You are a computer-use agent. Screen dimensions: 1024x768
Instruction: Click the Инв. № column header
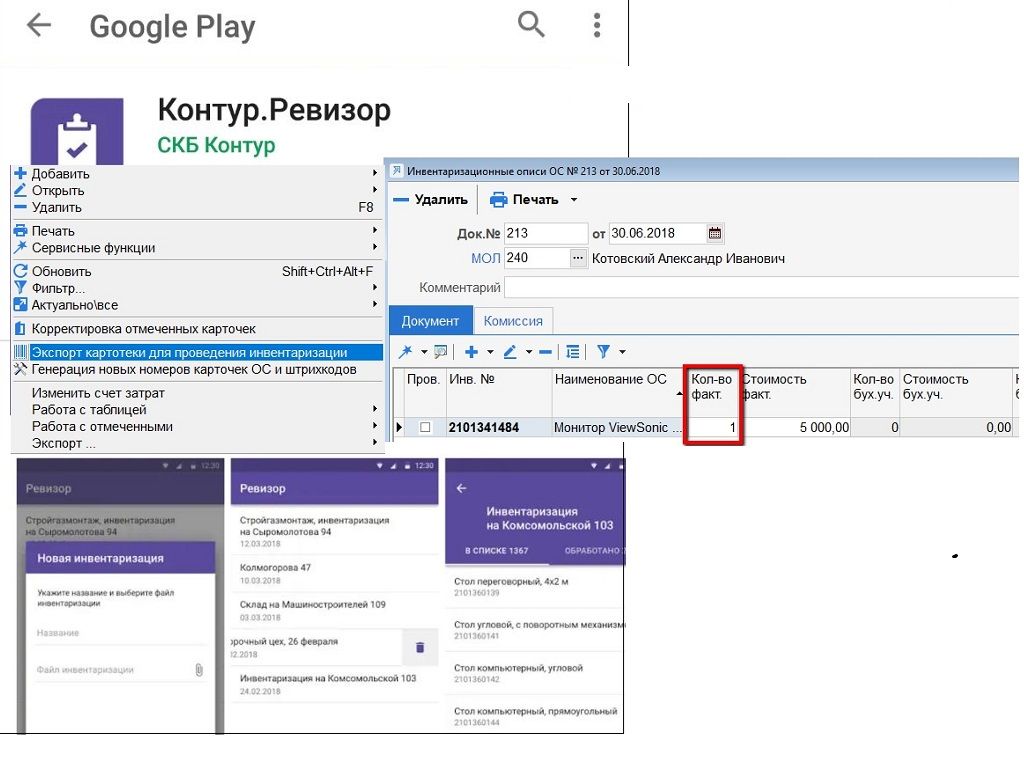(500, 392)
